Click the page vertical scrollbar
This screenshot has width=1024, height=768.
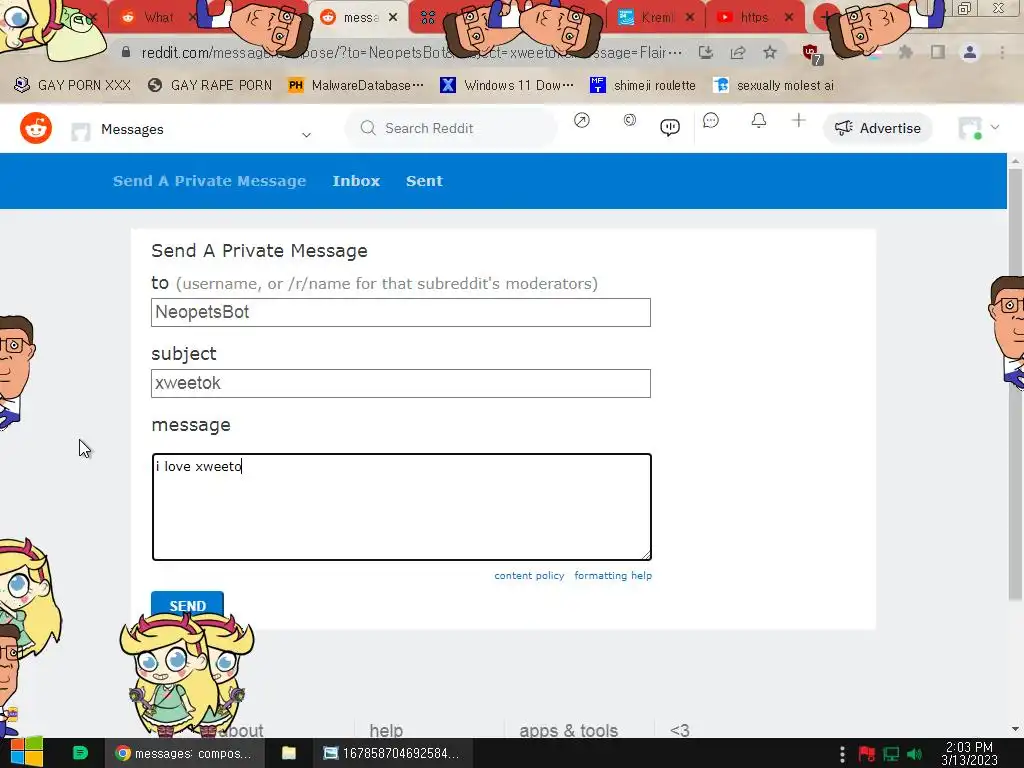coord(1016,383)
